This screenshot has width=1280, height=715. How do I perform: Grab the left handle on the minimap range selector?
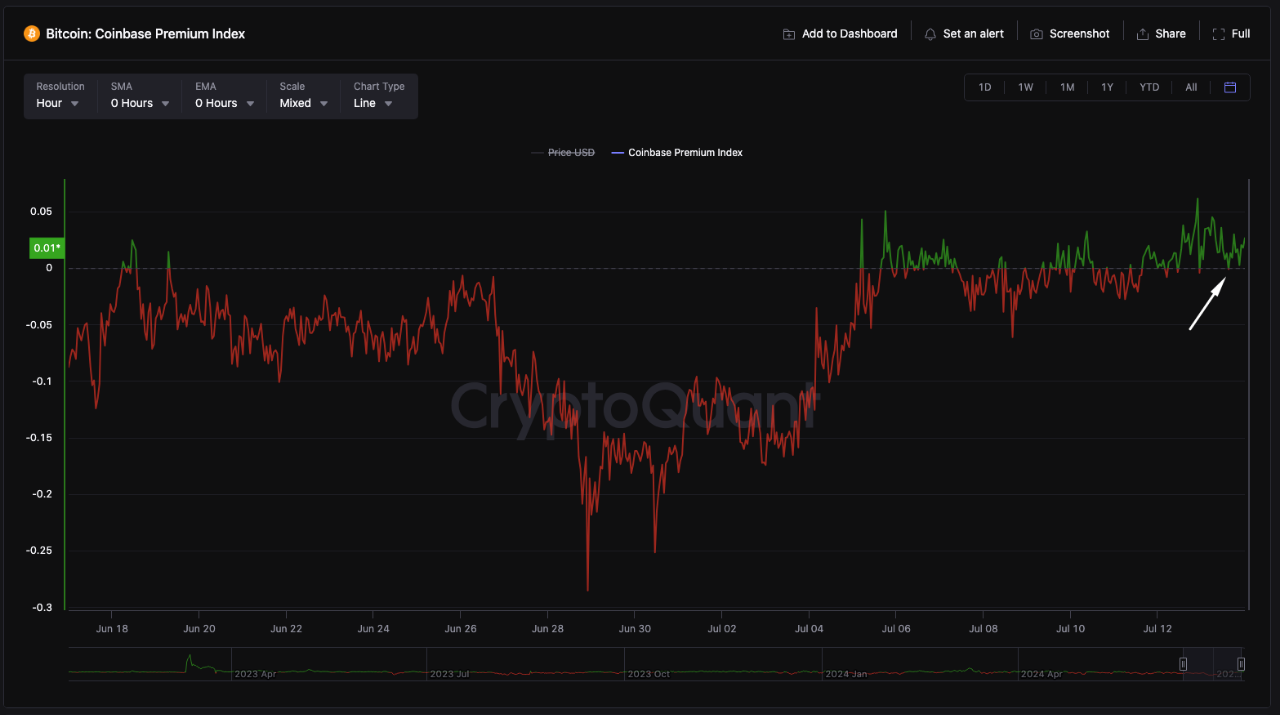pyautogui.click(x=1183, y=663)
